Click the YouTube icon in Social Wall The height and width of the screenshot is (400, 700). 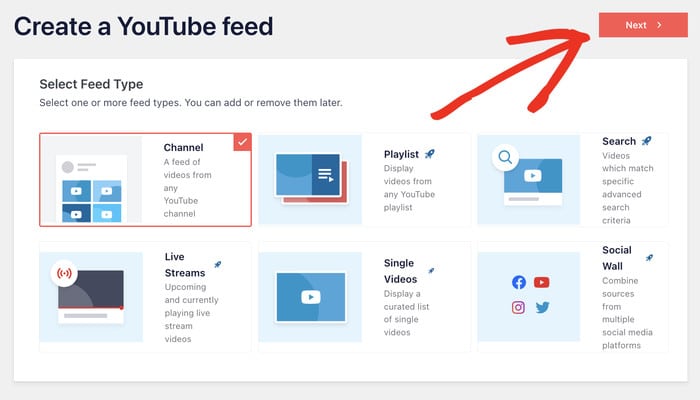click(x=542, y=282)
